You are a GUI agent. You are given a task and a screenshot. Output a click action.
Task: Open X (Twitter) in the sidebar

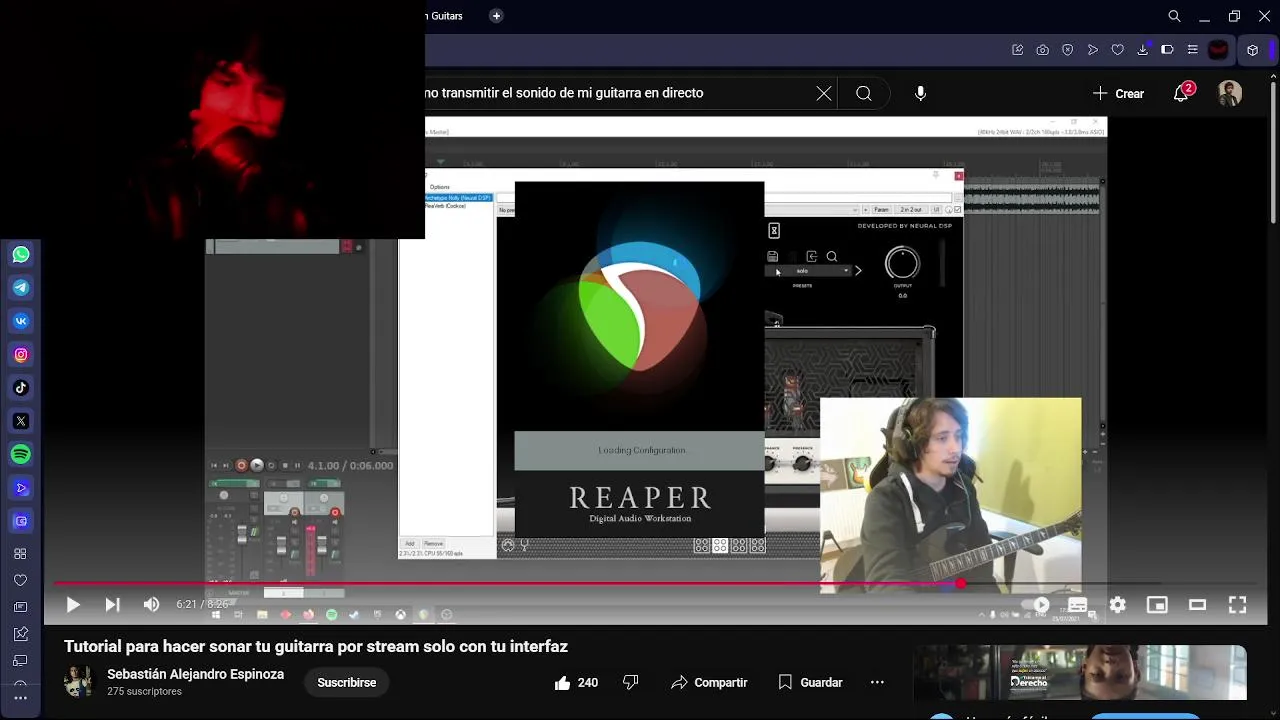click(21, 421)
